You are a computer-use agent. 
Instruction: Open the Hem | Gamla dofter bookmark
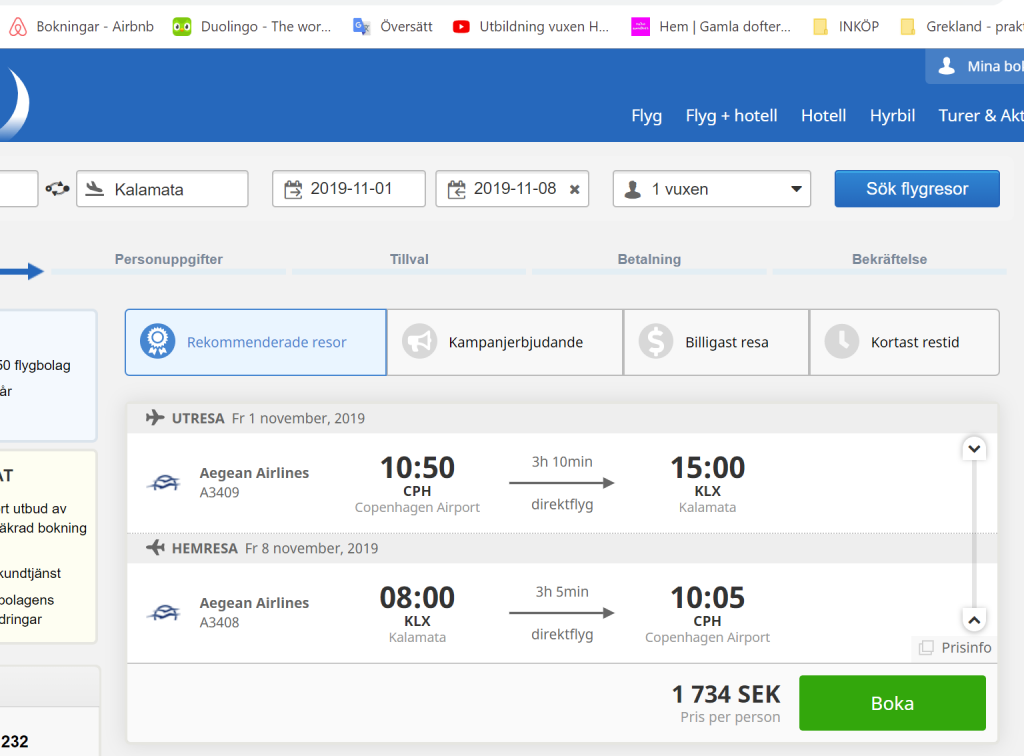pyautogui.click(x=711, y=27)
